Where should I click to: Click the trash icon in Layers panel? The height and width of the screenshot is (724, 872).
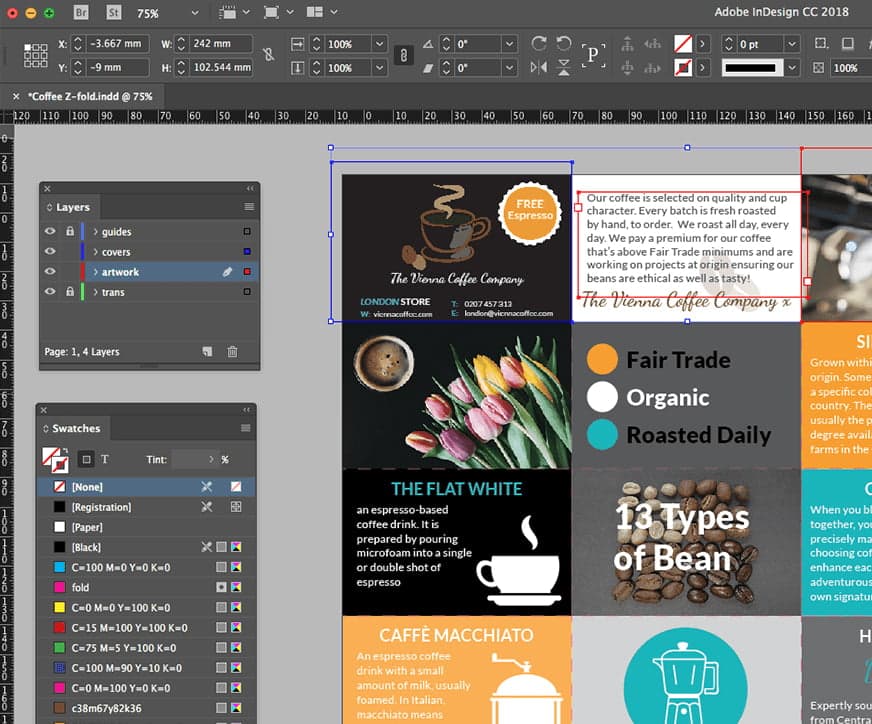click(x=232, y=351)
